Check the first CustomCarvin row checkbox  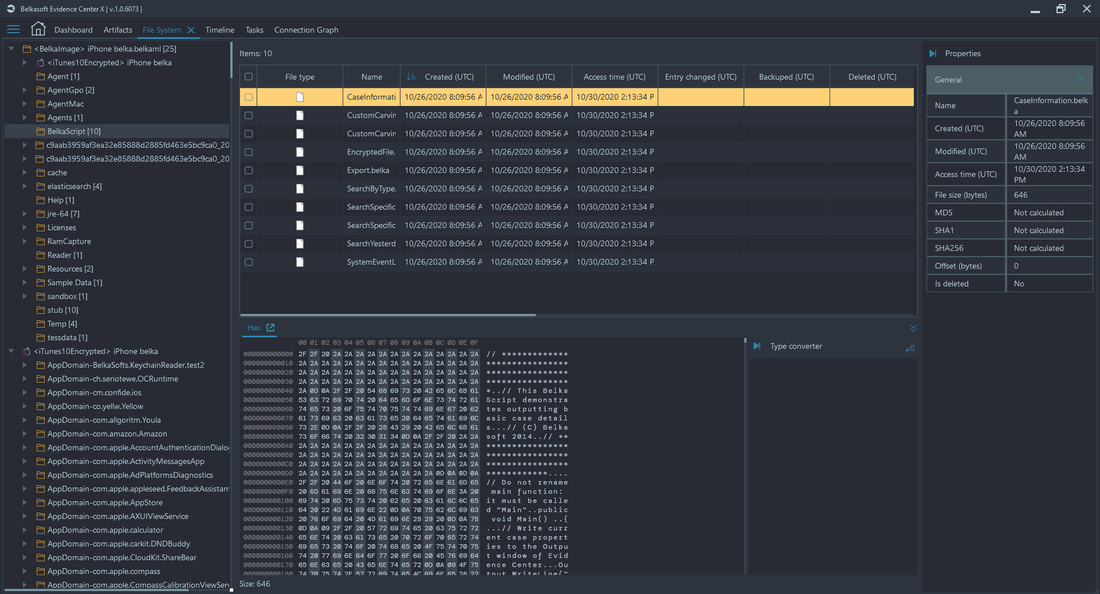[248, 115]
